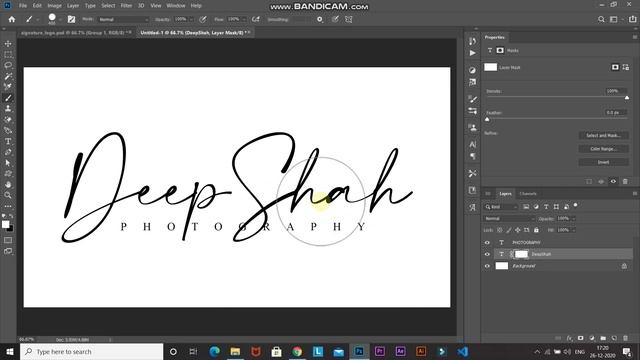The width and height of the screenshot is (640, 360).
Task: Hide the PHOTOGRAPHY layer
Action: coord(487,242)
